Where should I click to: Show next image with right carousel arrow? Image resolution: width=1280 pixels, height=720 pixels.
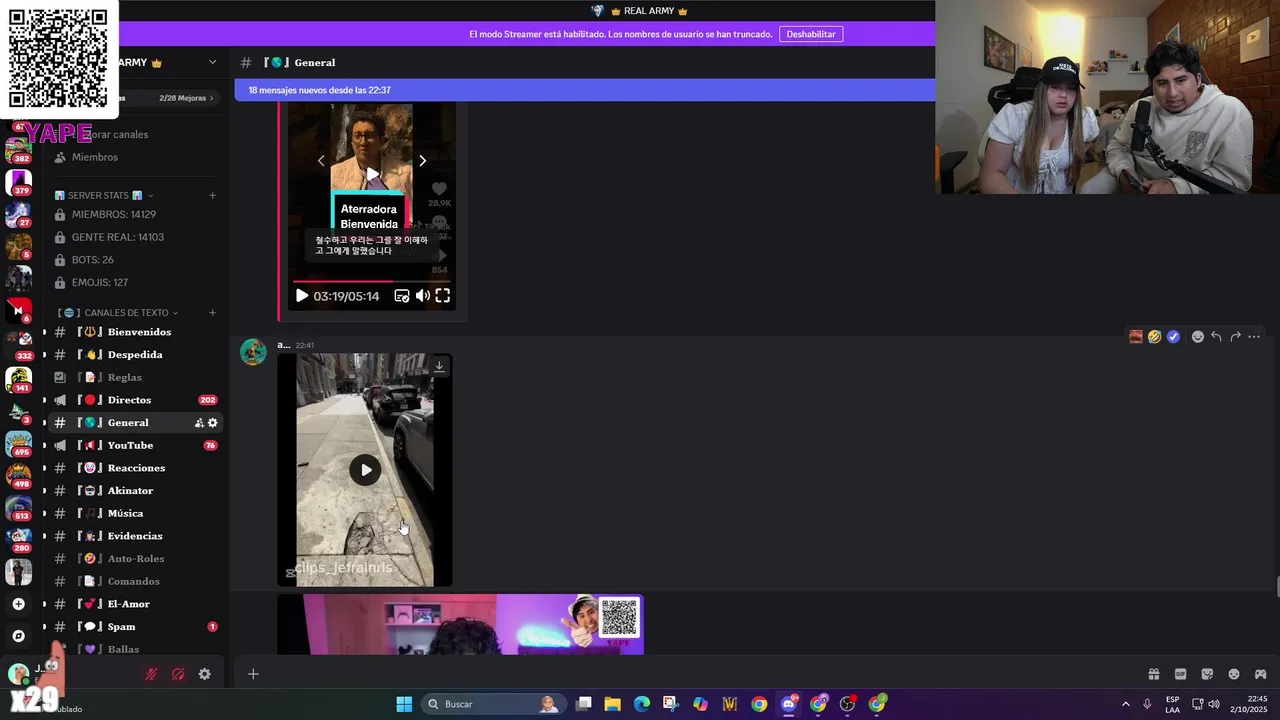pyautogui.click(x=422, y=161)
